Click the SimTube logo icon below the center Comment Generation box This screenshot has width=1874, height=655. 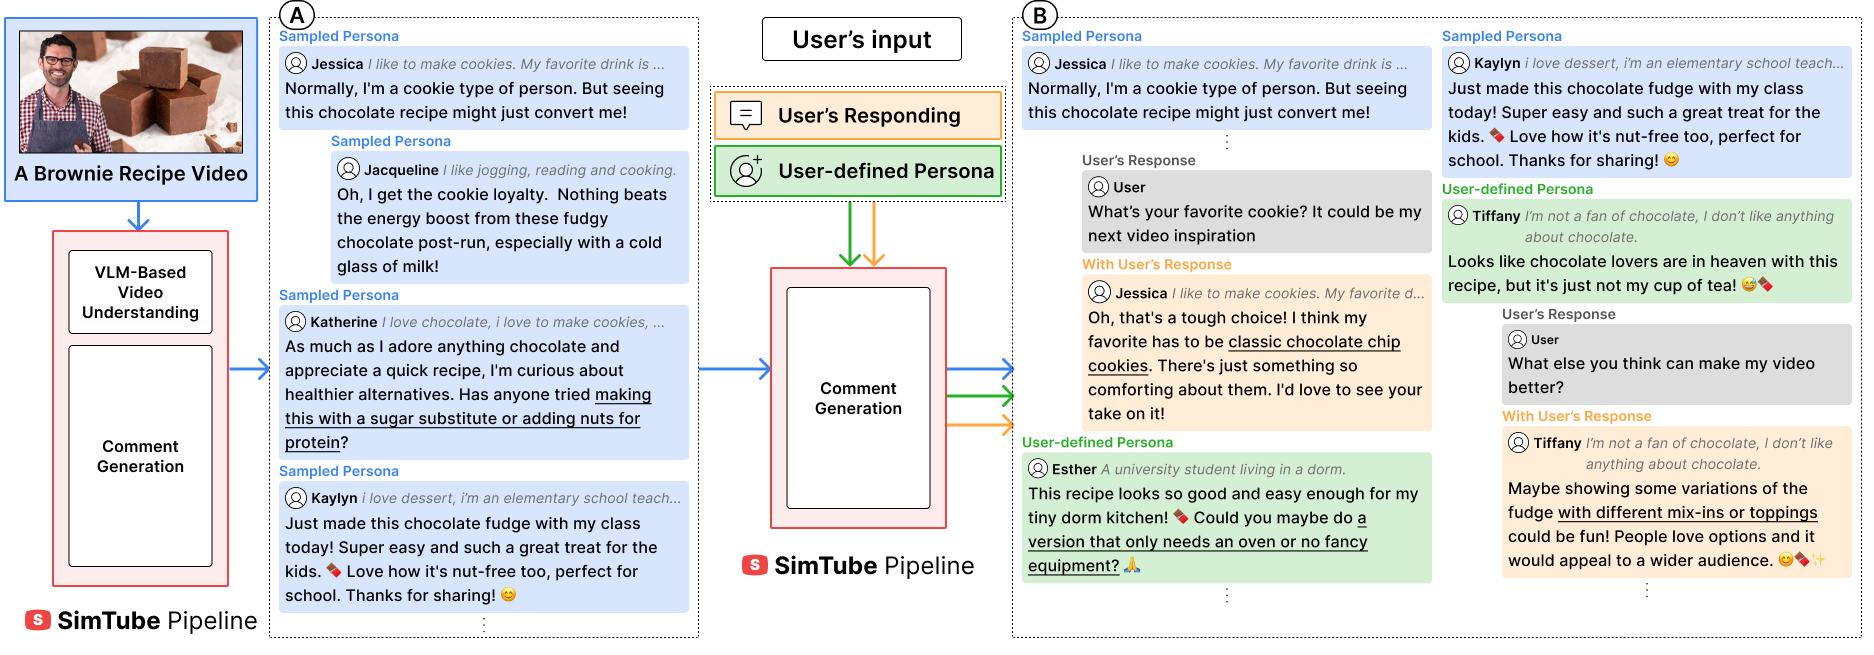(x=754, y=565)
